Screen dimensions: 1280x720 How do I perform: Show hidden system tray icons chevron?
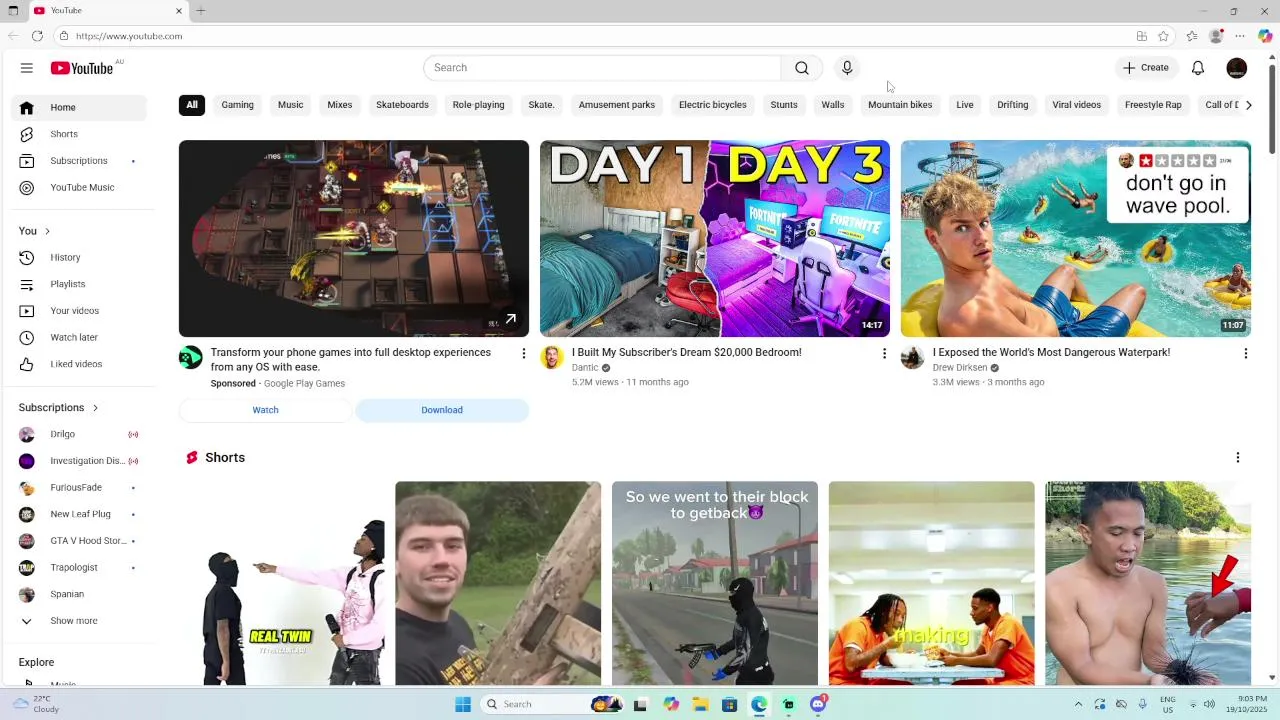click(1078, 704)
